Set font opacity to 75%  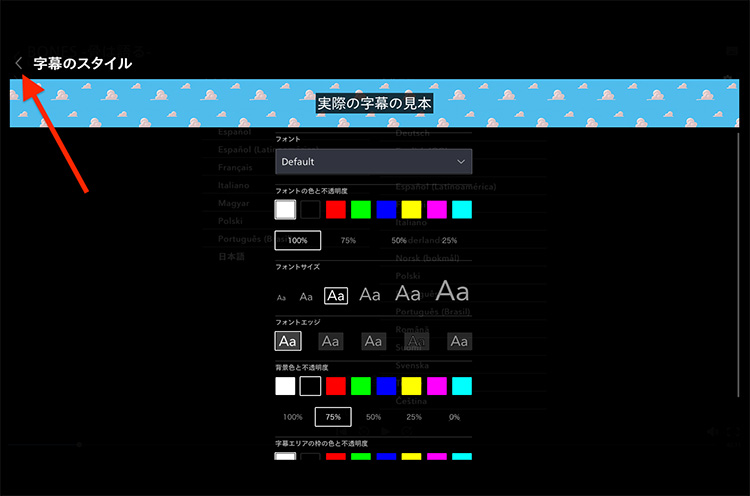click(348, 241)
